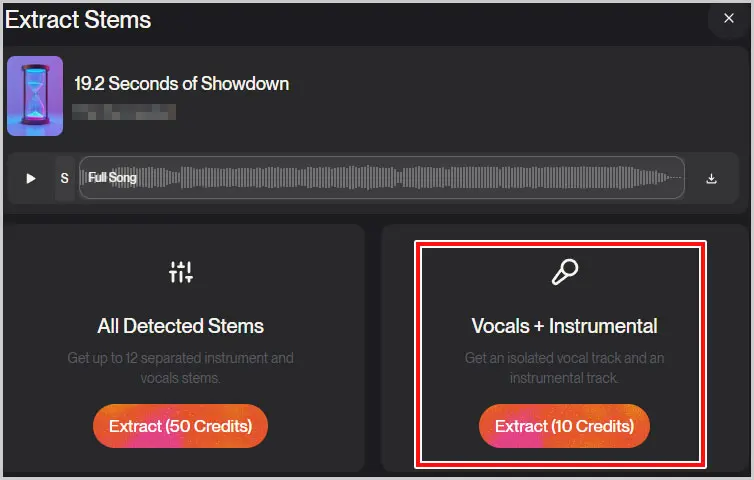
Task: Download the Full Song audio
Action: point(711,178)
